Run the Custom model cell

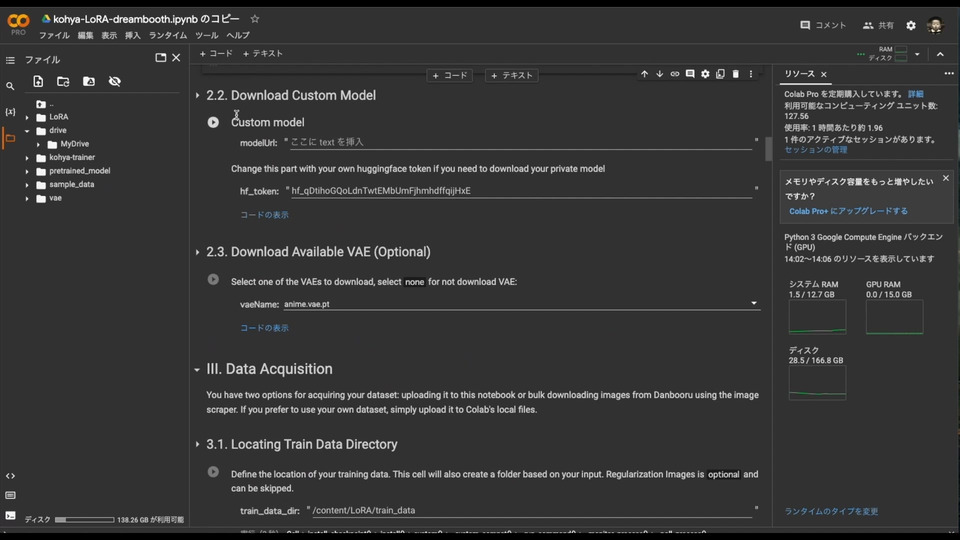[x=213, y=122]
